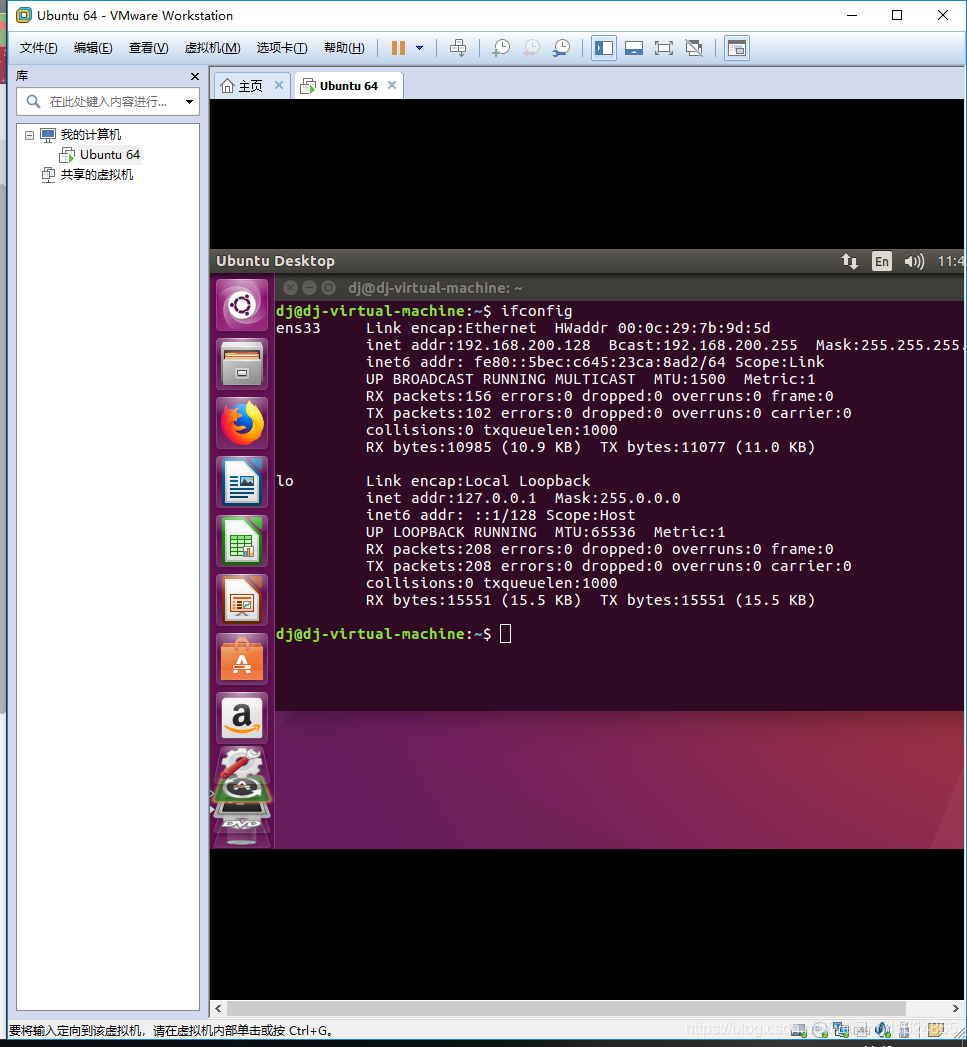Open LibreOffice Calc from the launcher
This screenshot has height=1047, width=967.
[x=242, y=541]
